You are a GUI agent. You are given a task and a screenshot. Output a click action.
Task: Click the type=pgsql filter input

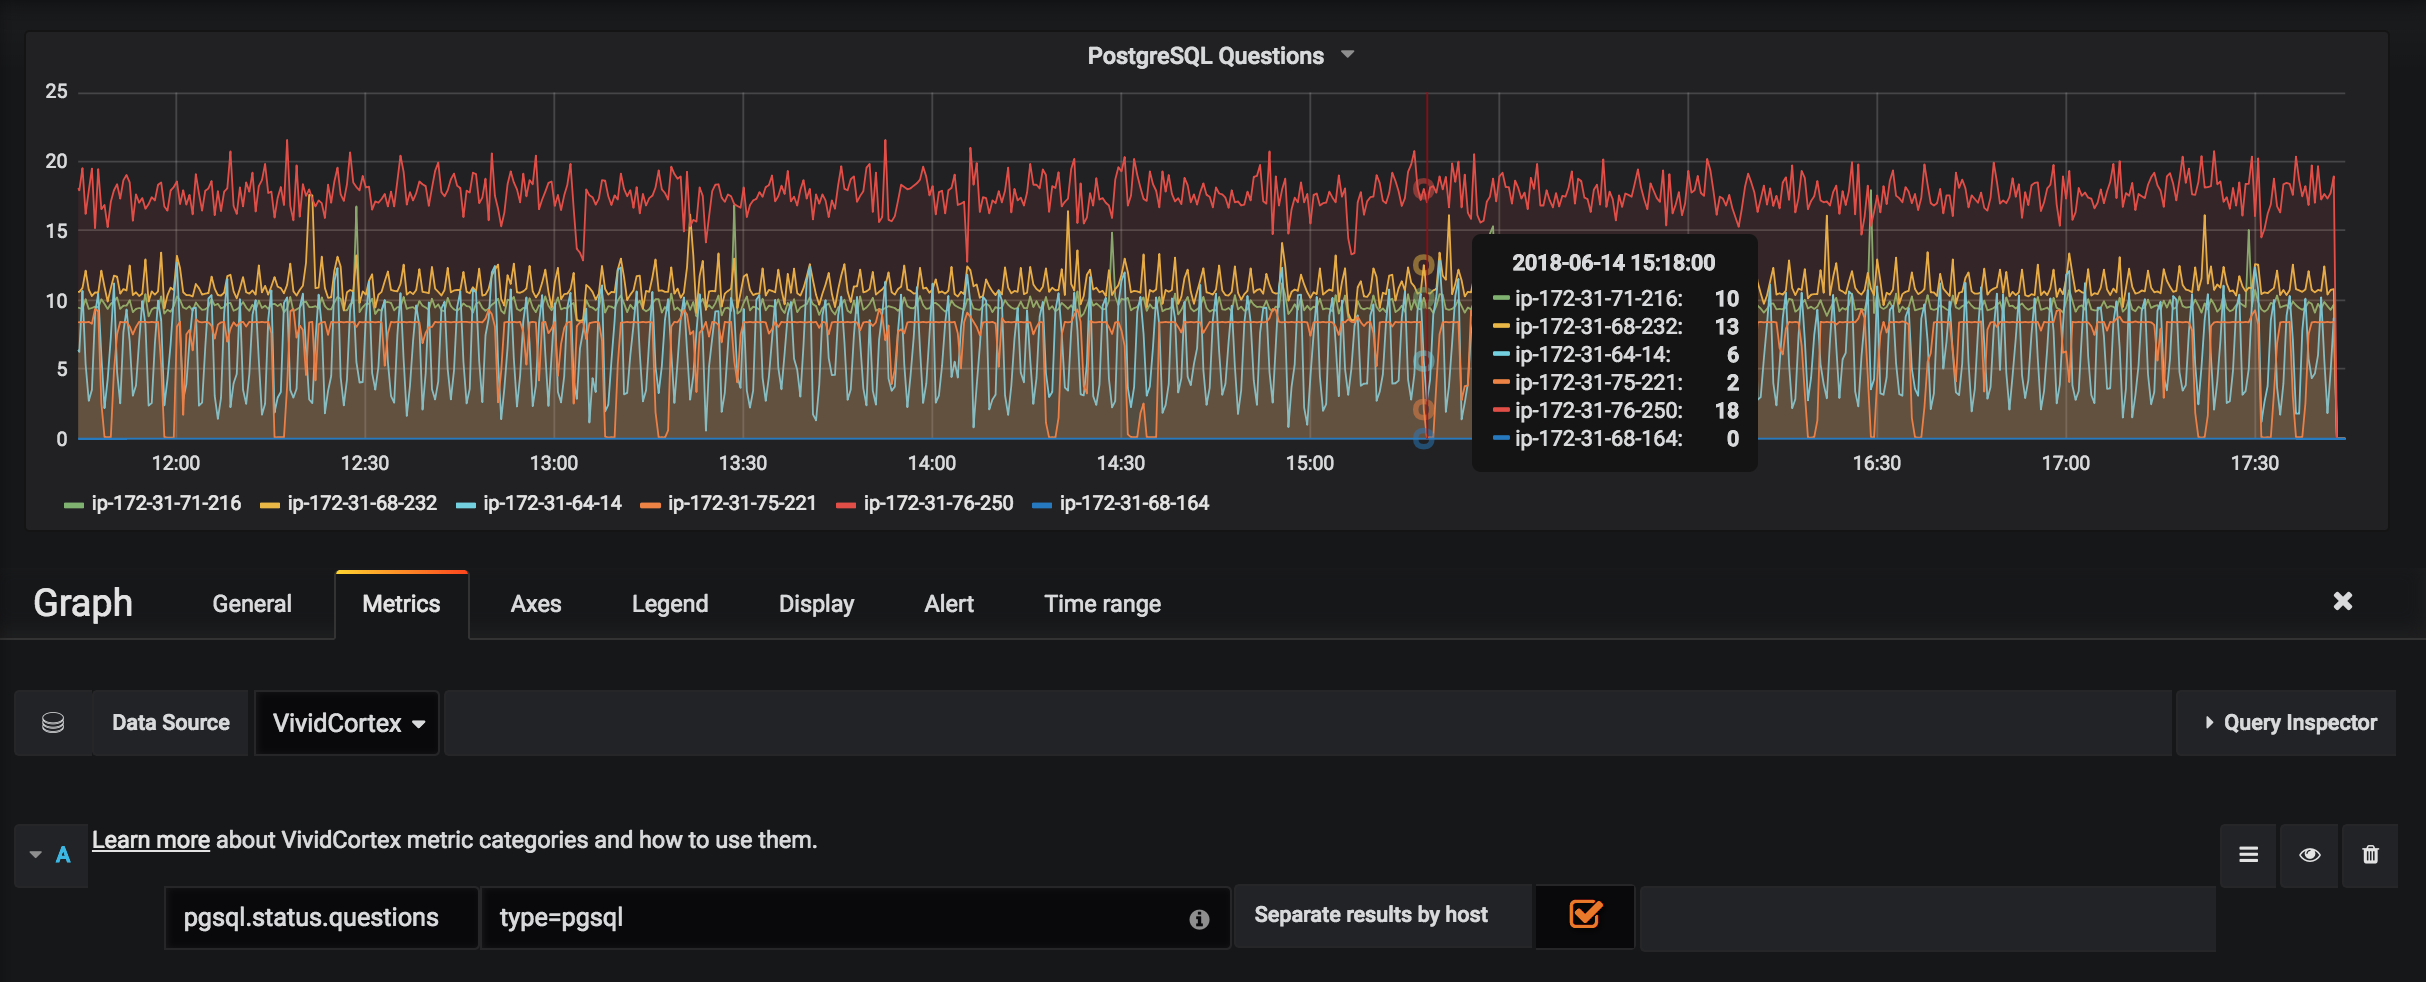point(830,918)
